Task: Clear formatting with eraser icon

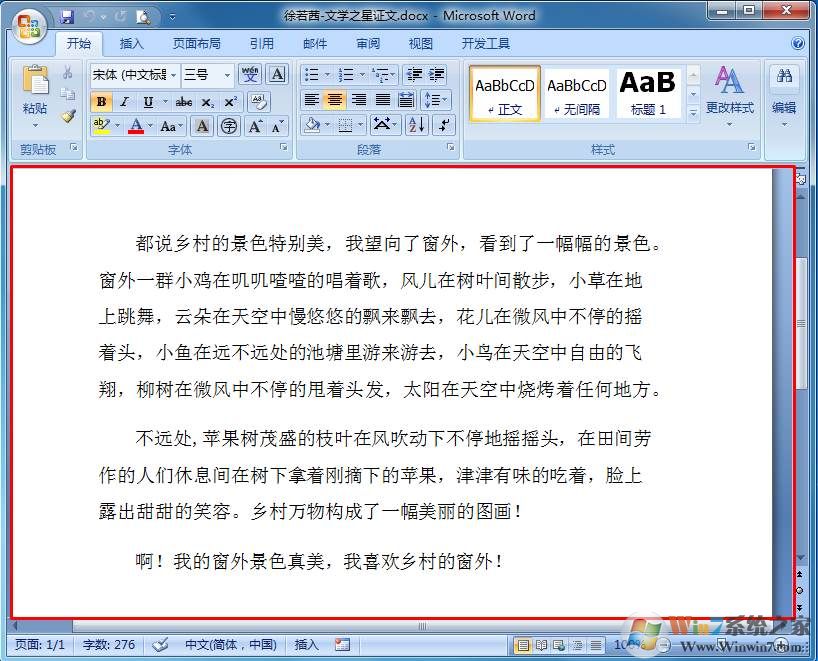Action: pos(259,101)
